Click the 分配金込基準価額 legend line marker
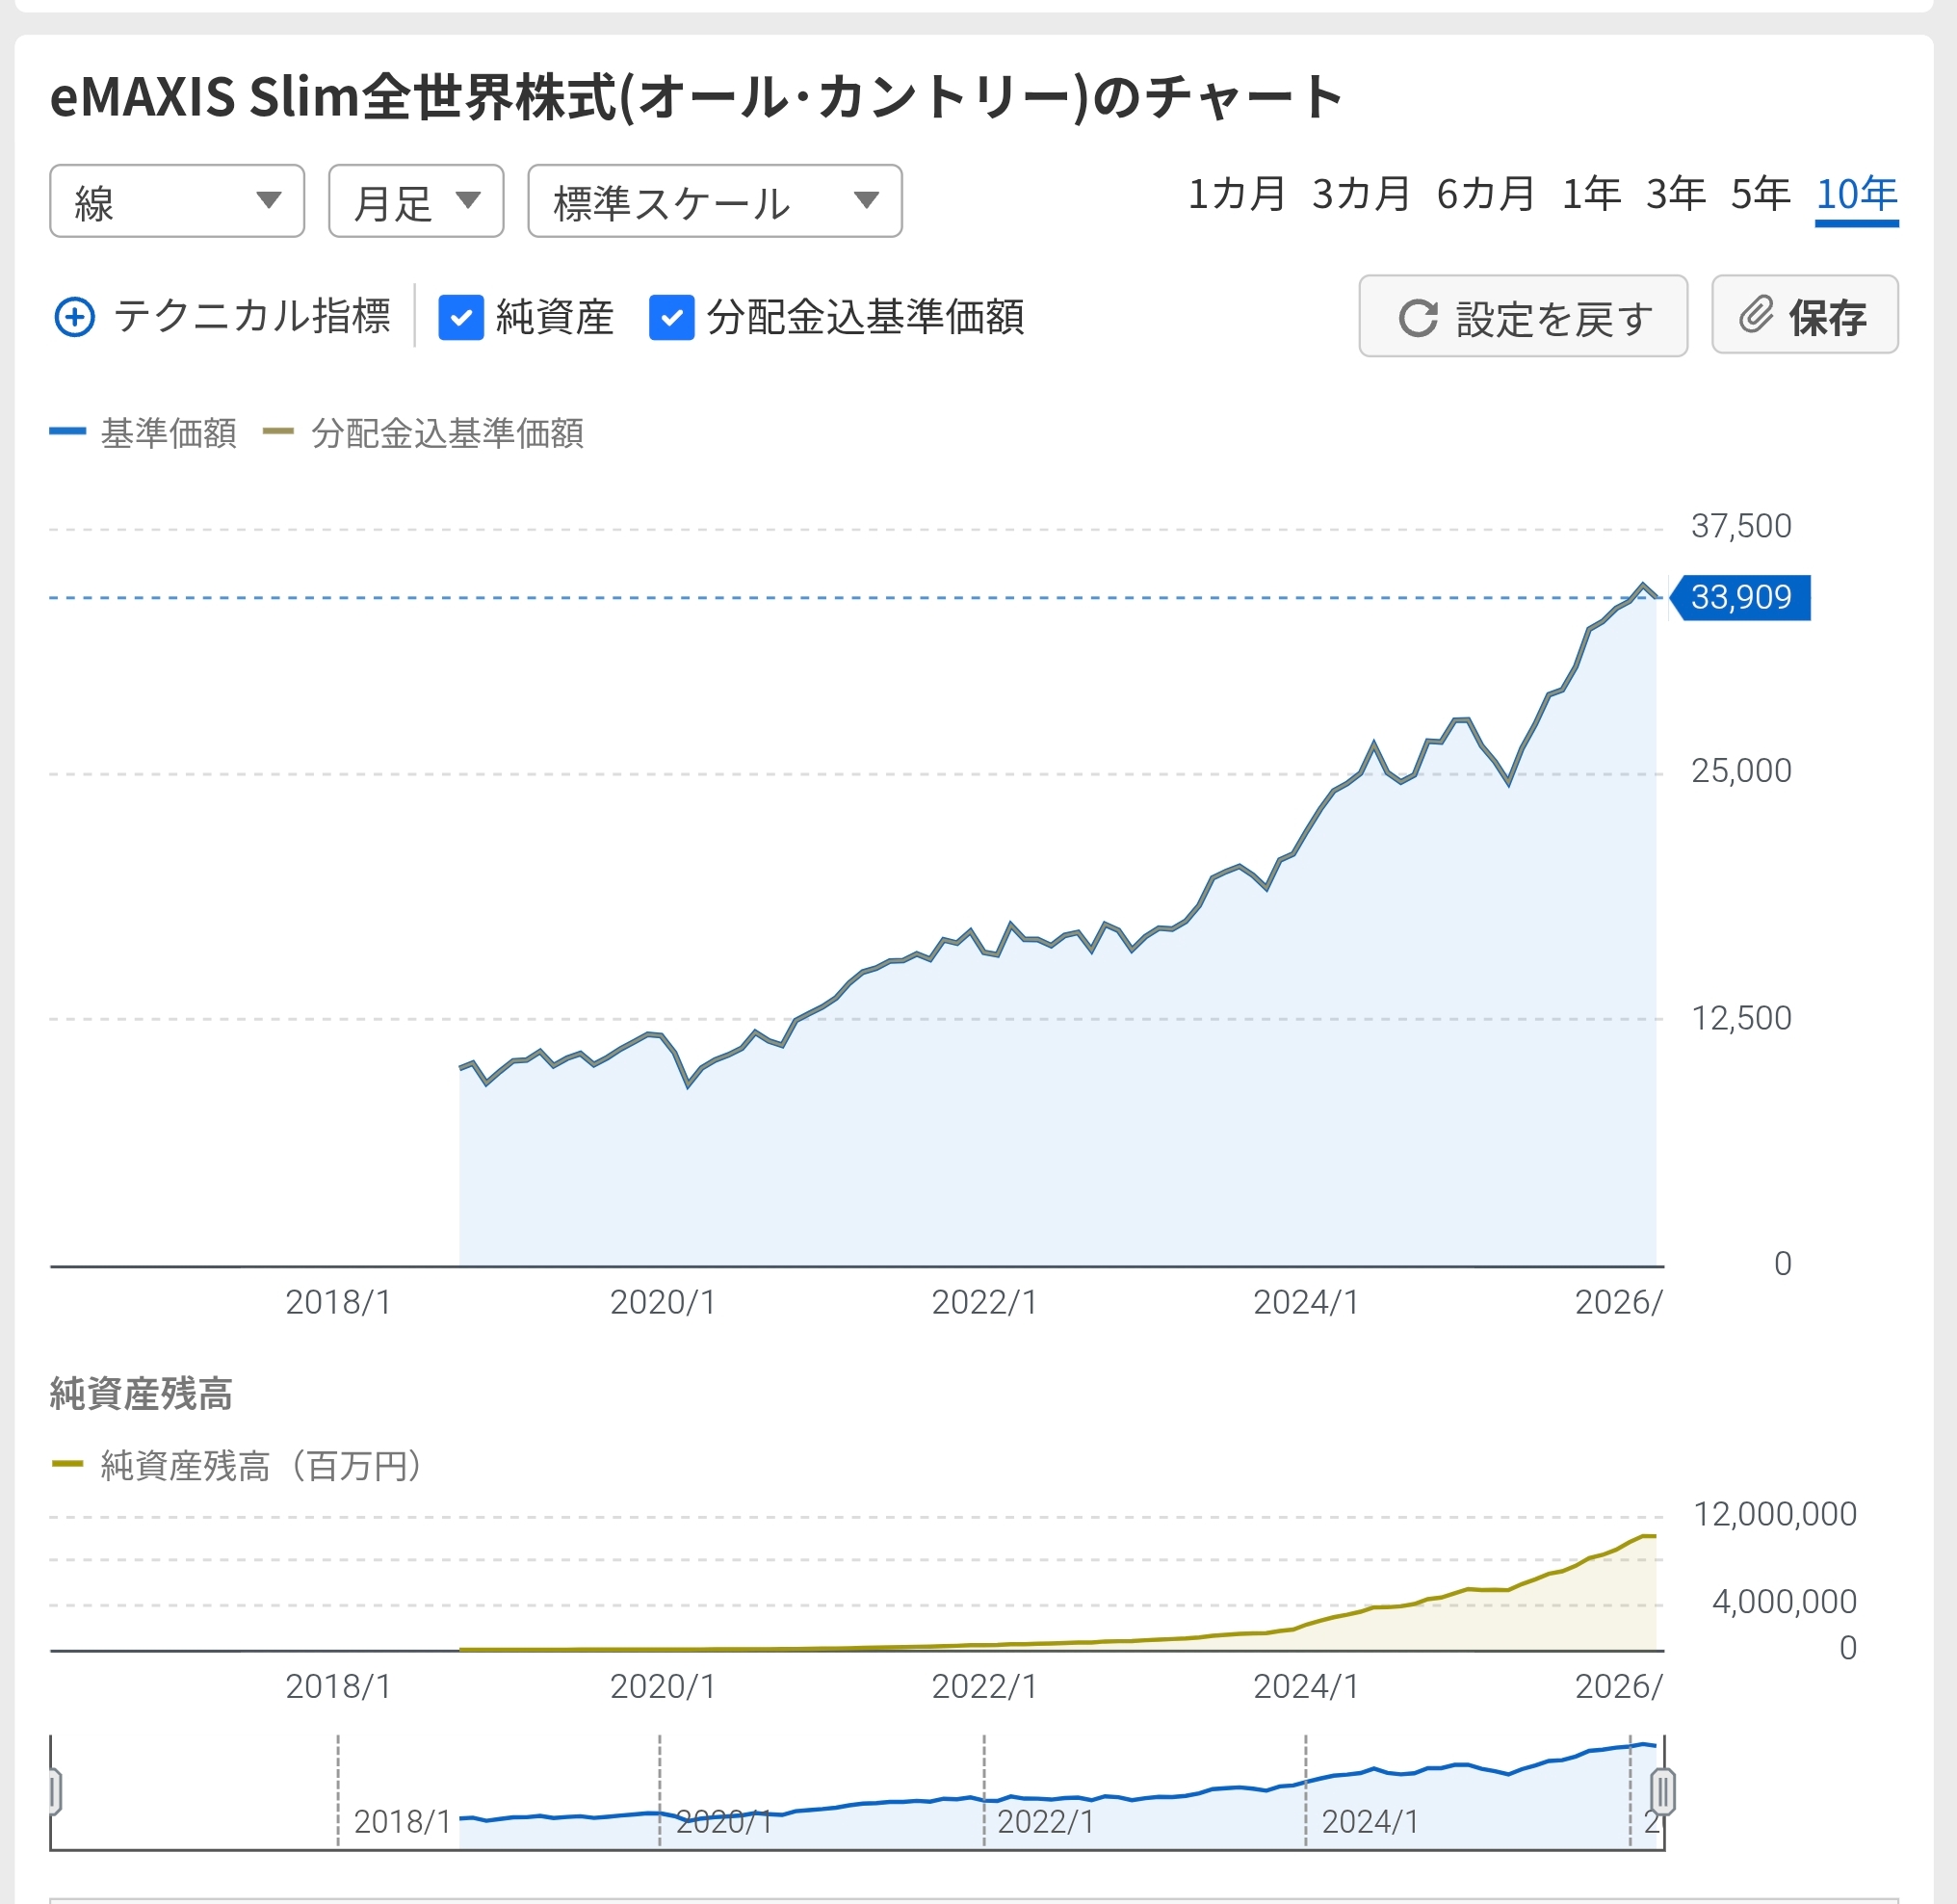The image size is (1957, 1904). point(278,432)
